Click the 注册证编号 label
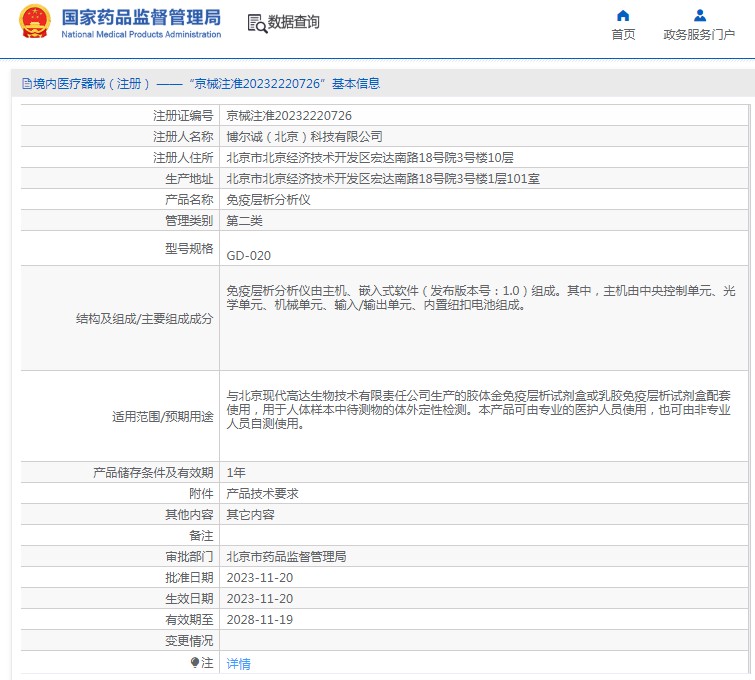755x680 pixels. [183, 116]
